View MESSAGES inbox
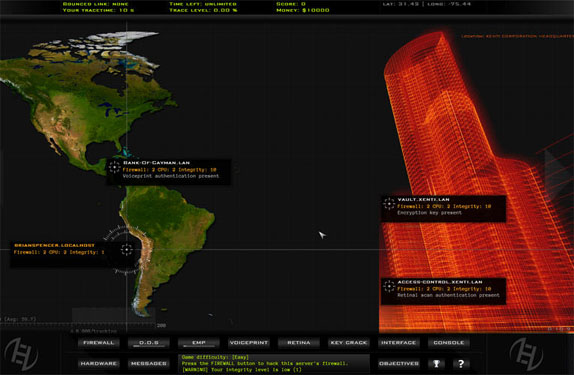The image size is (574, 375). coord(149,364)
